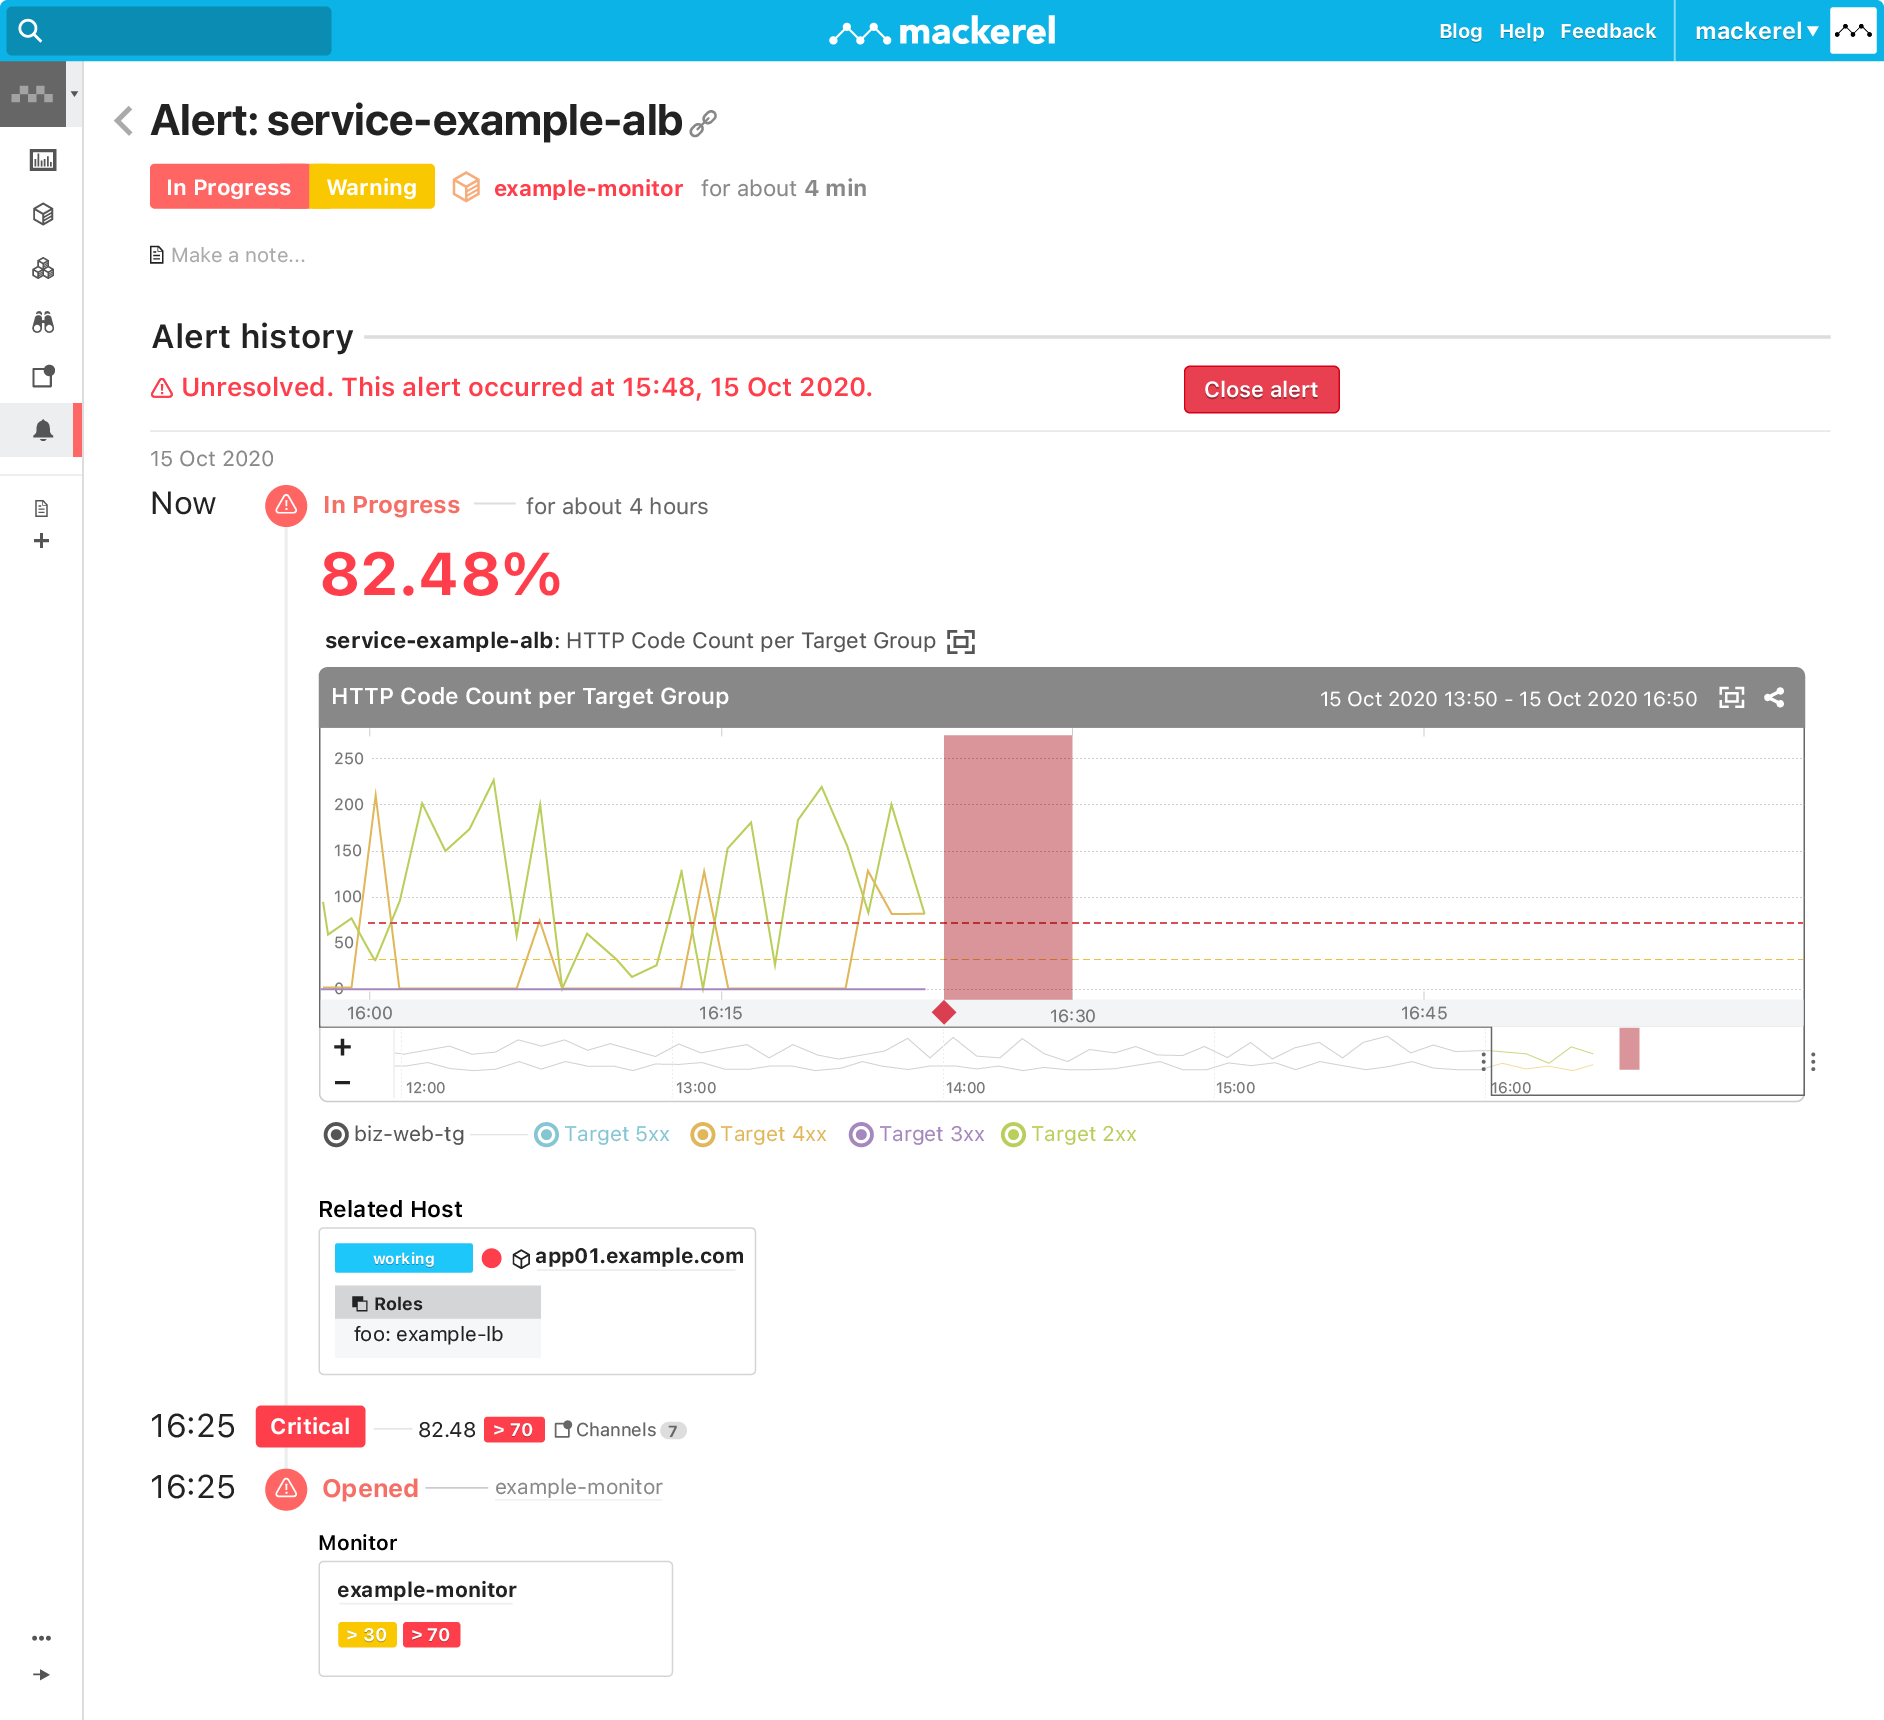Click the 82.48% alert value
1884x1720 pixels.
tap(441, 575)
